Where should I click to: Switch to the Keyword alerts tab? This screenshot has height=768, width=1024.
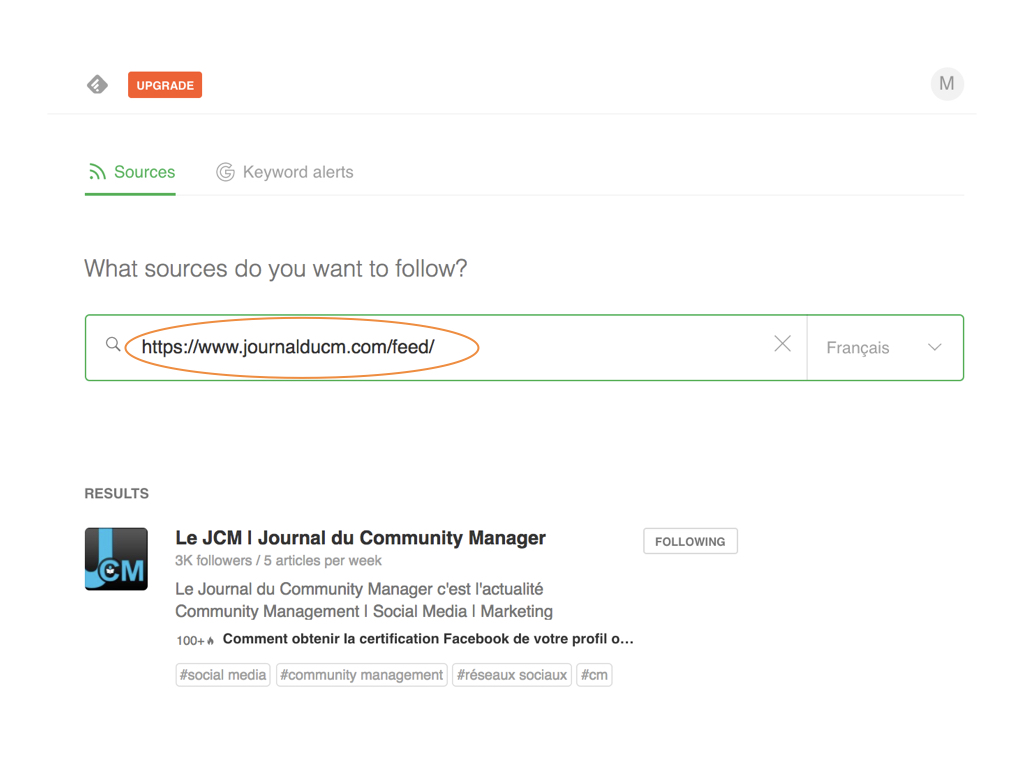tap(285, 172)
